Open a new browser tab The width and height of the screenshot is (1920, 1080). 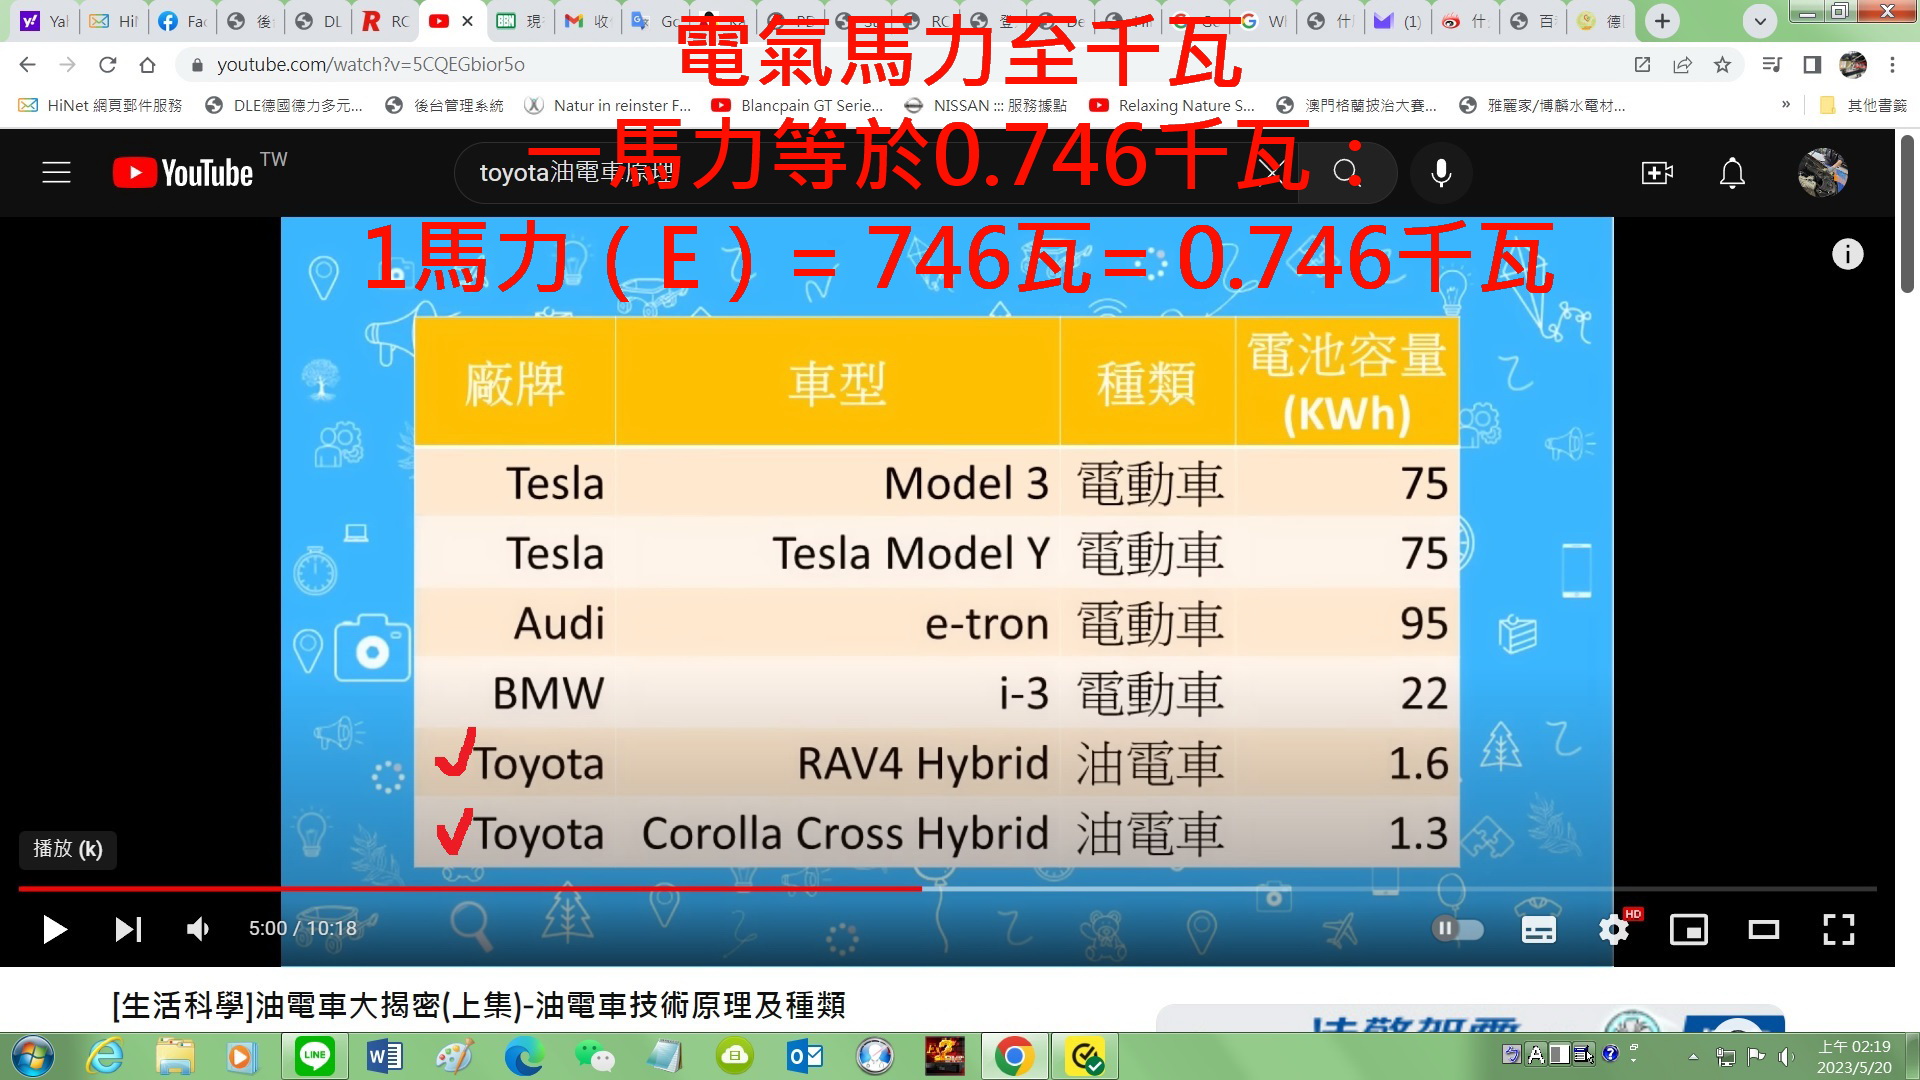(1662, 21)
